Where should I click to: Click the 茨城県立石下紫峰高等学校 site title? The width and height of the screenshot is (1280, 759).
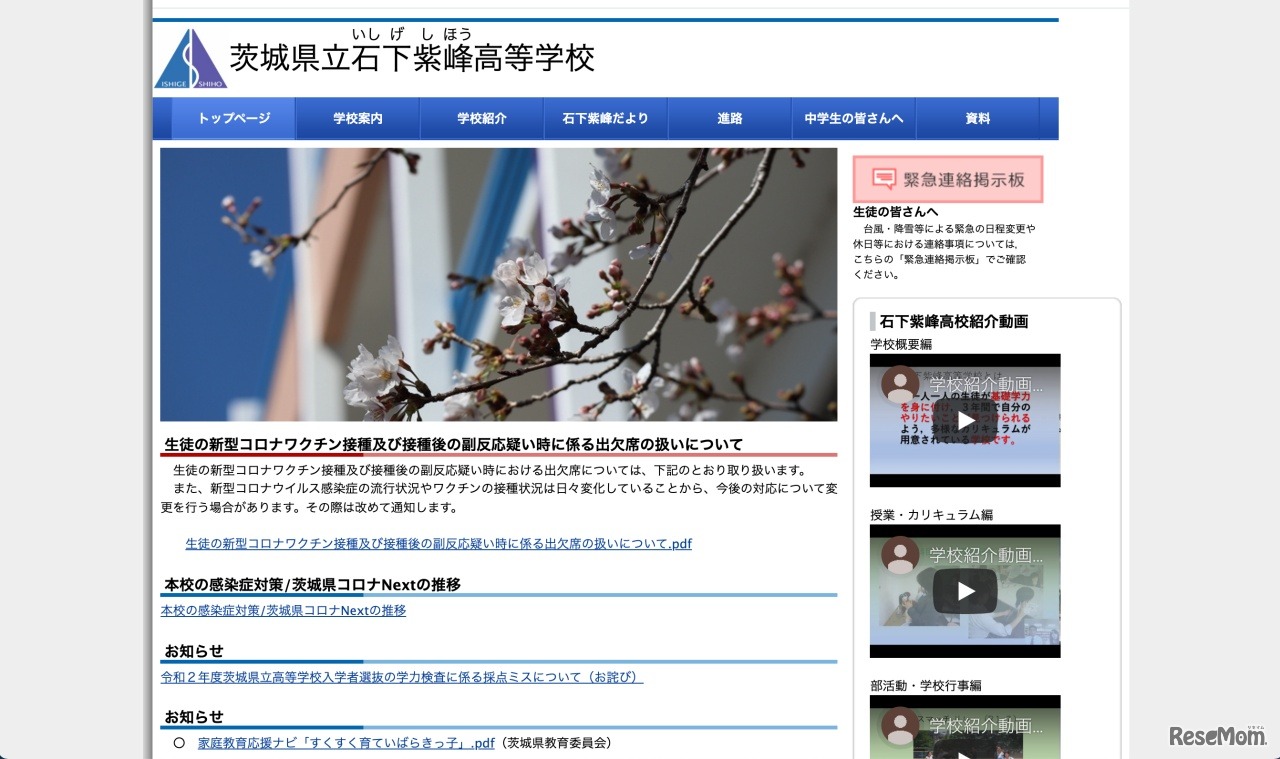412,58
